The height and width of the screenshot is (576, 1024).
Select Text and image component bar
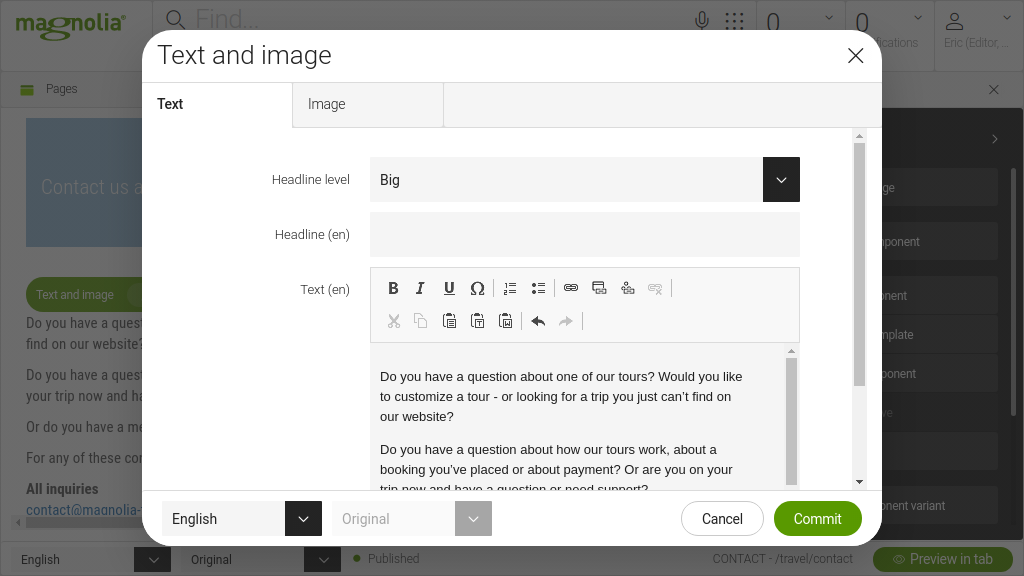84,295
